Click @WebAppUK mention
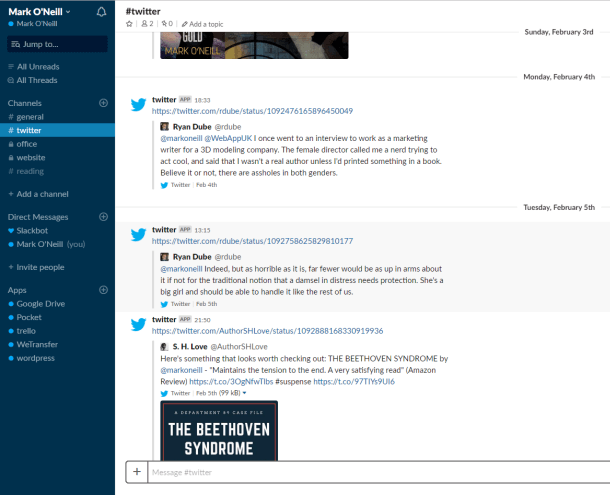The height and width of the screenshot is (495, 610). coord(228,138)
